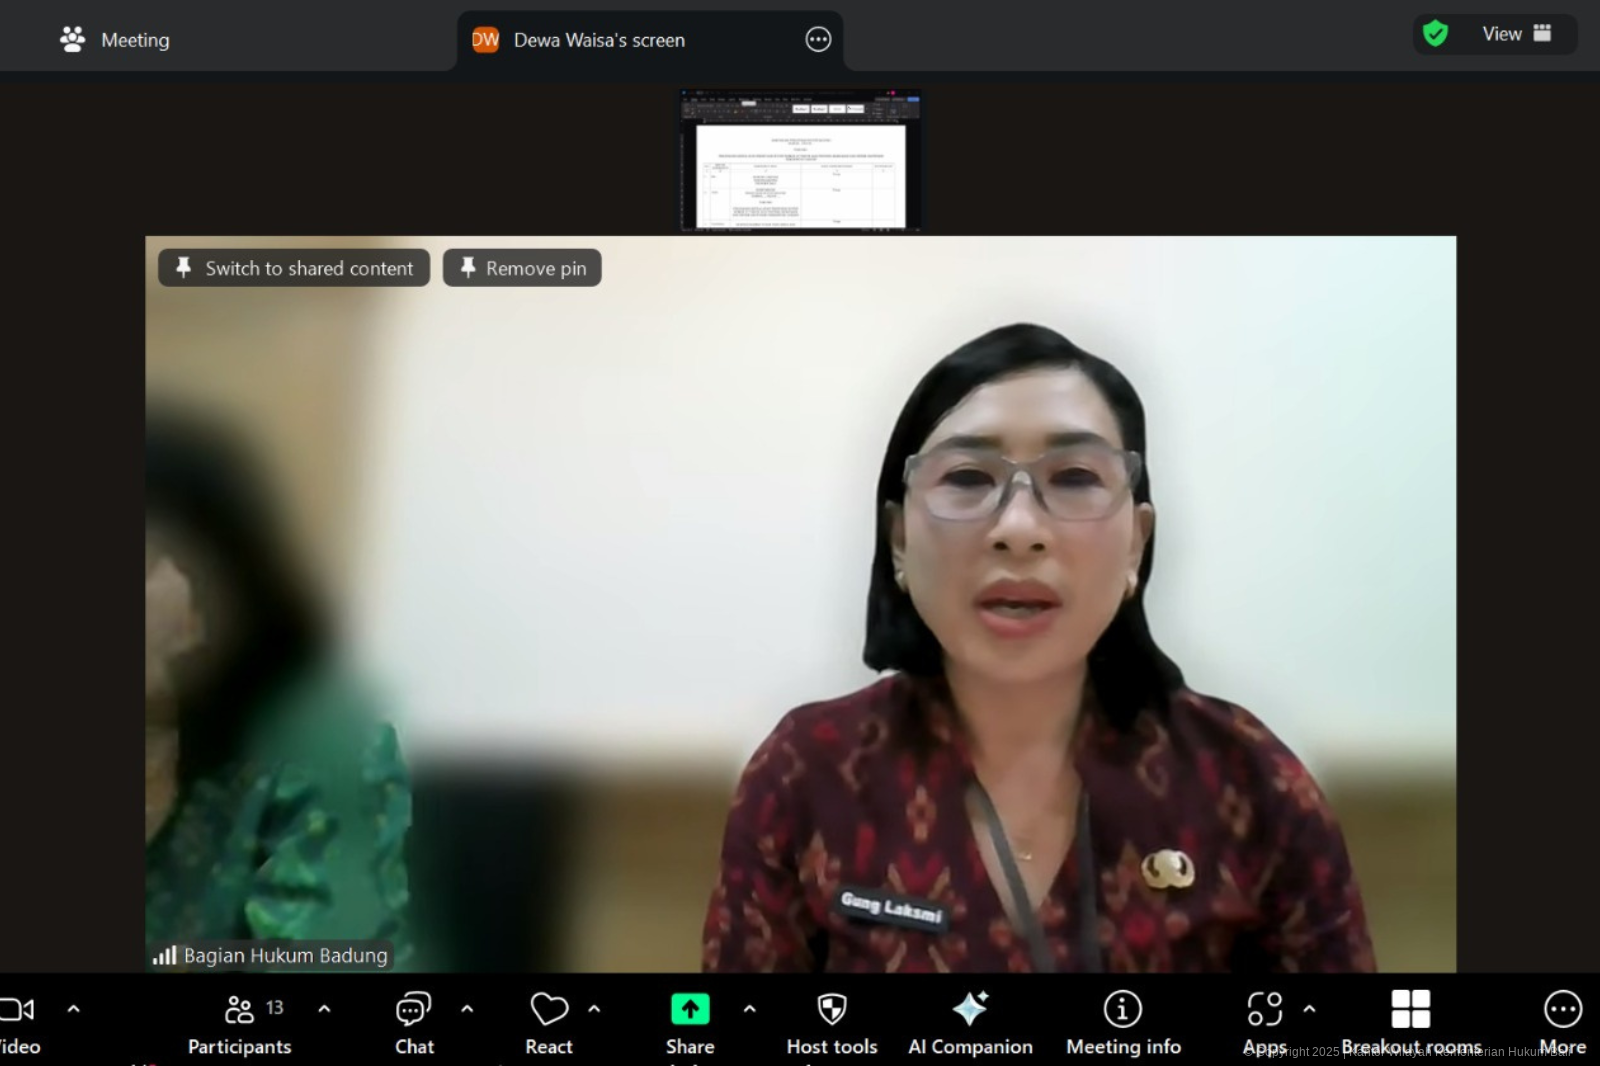Click the green Share screen icon
Image resolution: width=1600 pixels, height=1066 pixels.
[690, 1010]
